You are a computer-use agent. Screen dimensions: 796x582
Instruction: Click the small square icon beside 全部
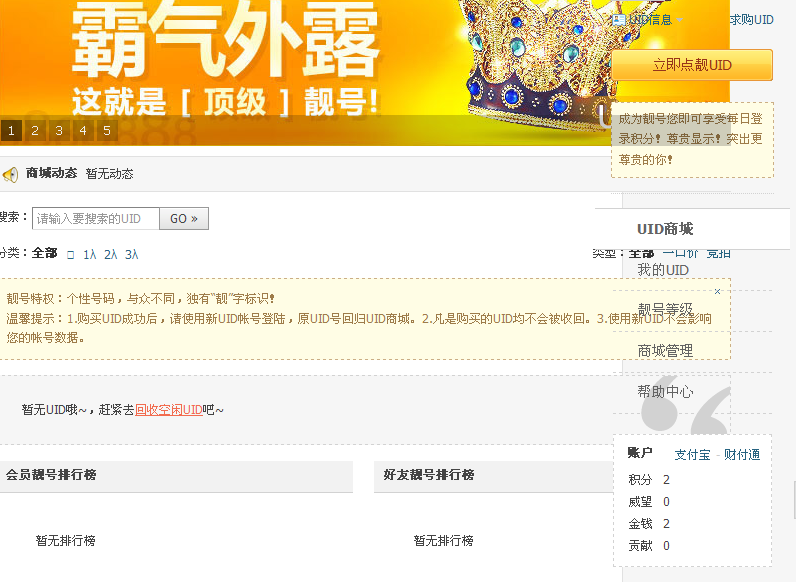71,255
